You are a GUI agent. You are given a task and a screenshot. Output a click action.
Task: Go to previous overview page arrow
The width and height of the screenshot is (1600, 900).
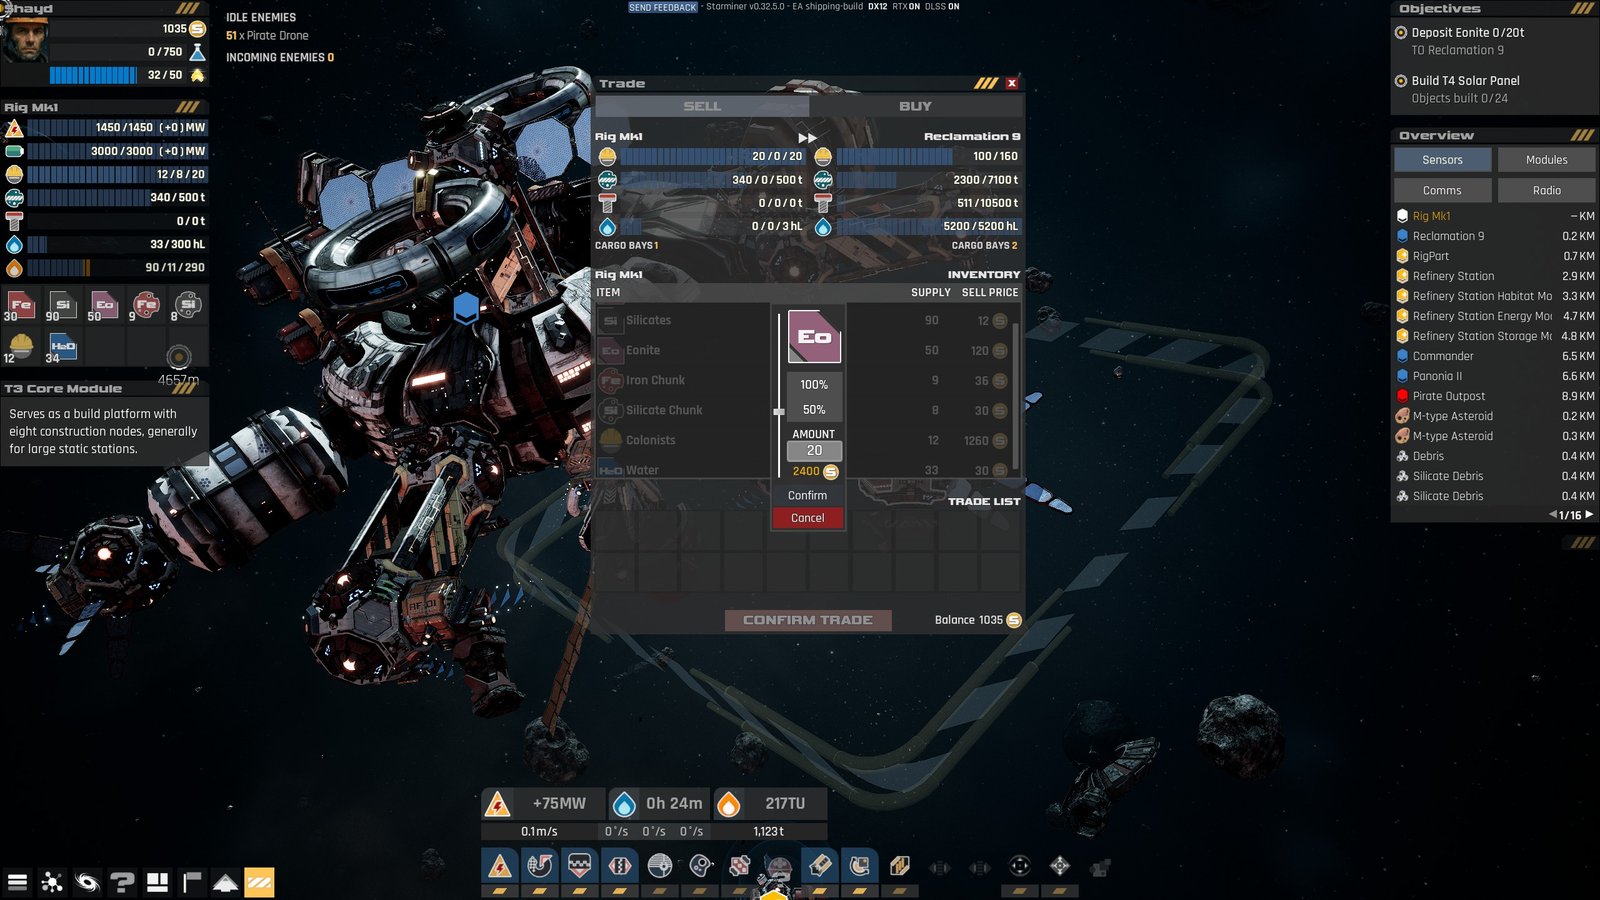click(1553, 515)
